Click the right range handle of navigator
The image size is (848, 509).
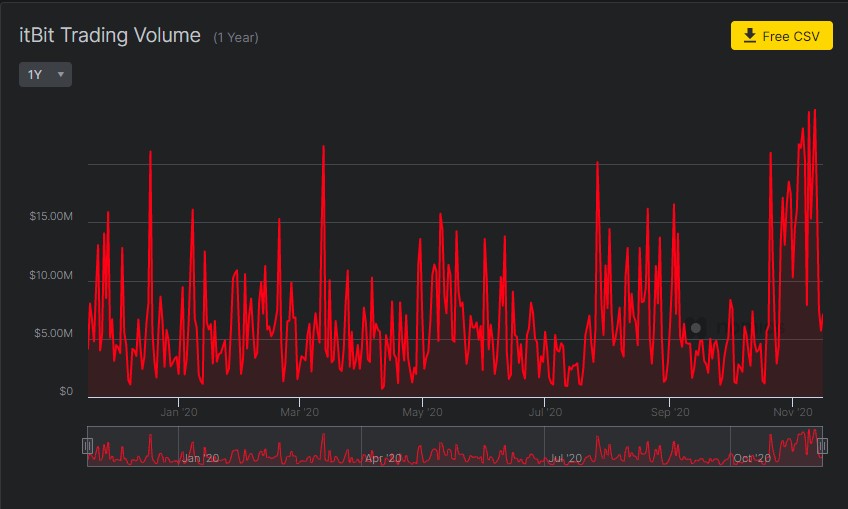[822, 446]
